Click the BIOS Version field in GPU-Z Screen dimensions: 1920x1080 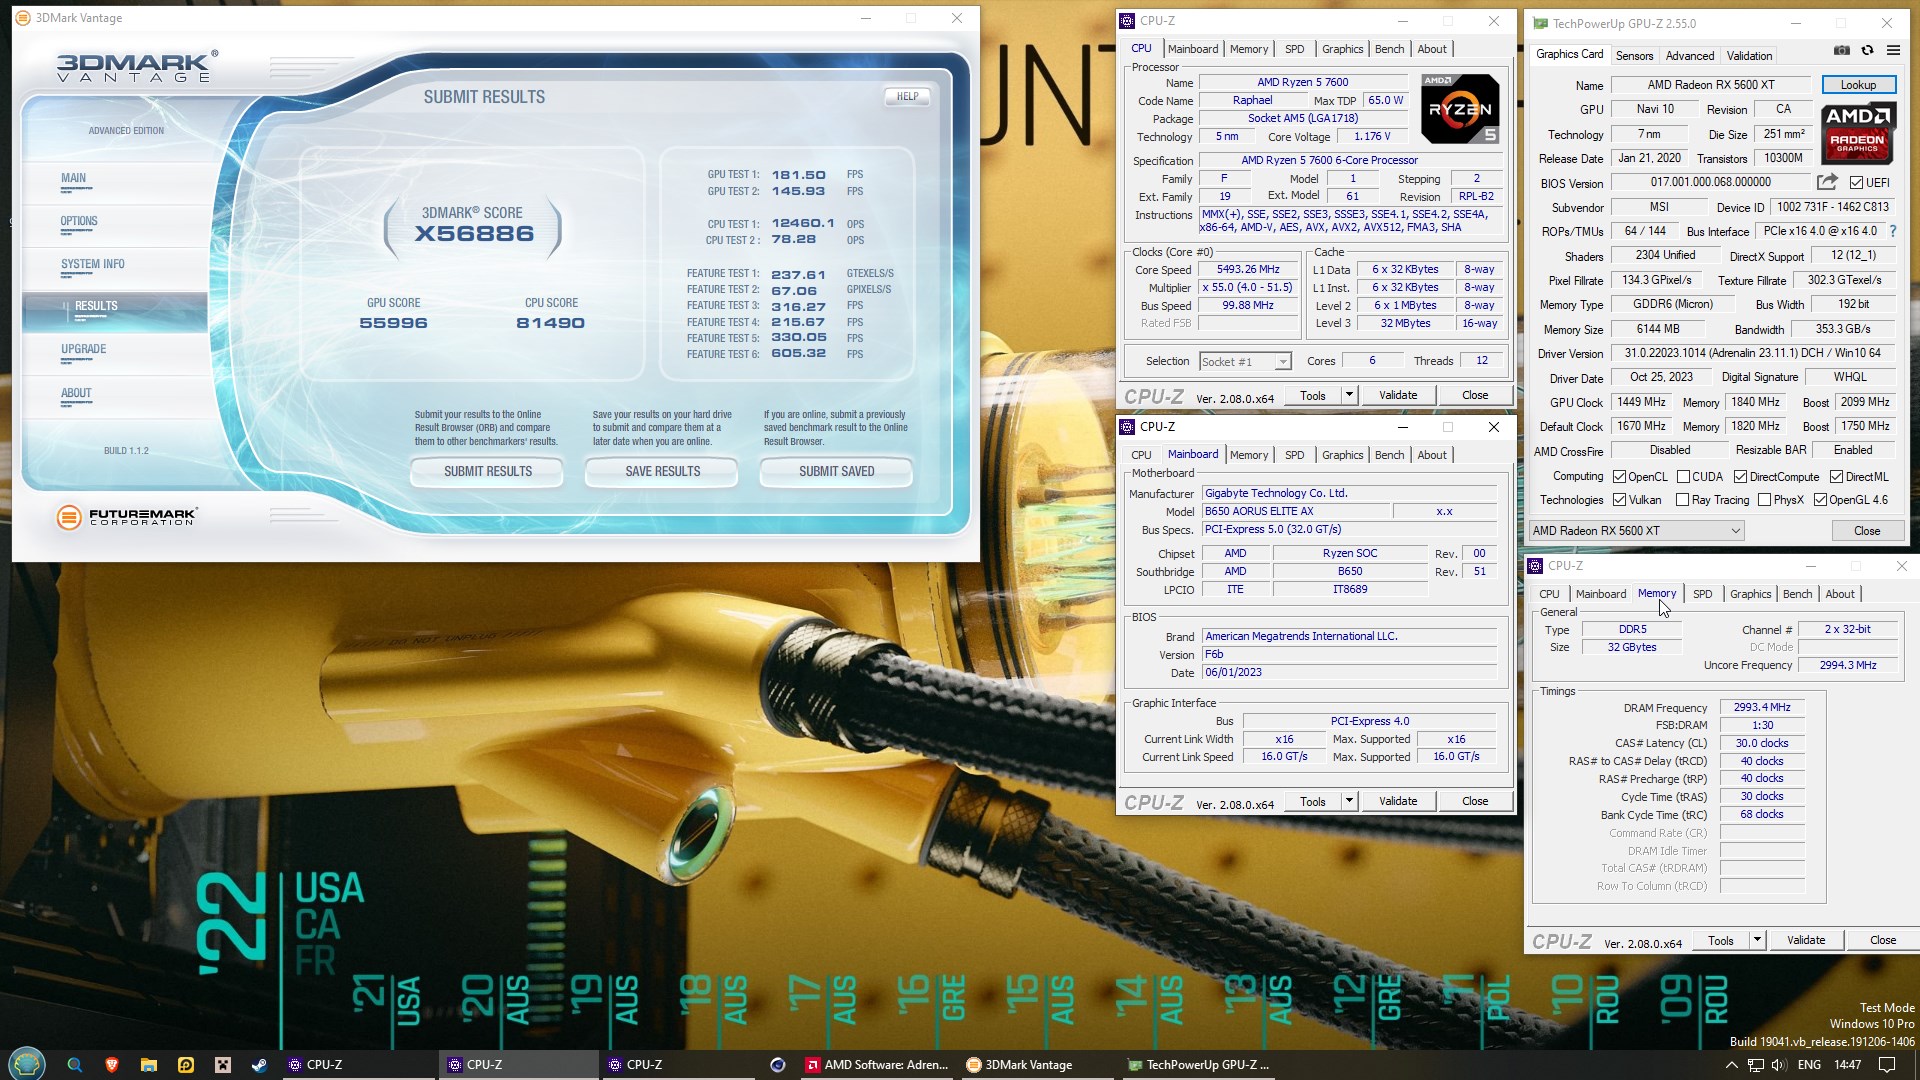[x=1710, y=182]
